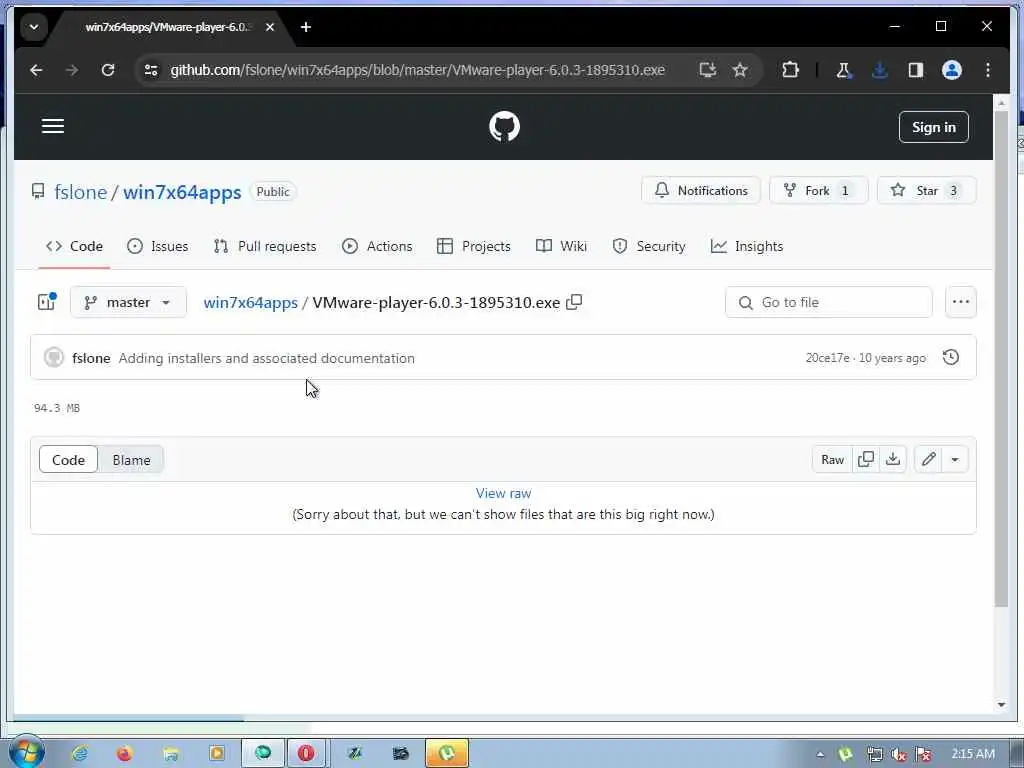The width and height of the screenshot is (1024, 768).
Task: Reload the page with refresh icon
Action: [x=108, y=70]
